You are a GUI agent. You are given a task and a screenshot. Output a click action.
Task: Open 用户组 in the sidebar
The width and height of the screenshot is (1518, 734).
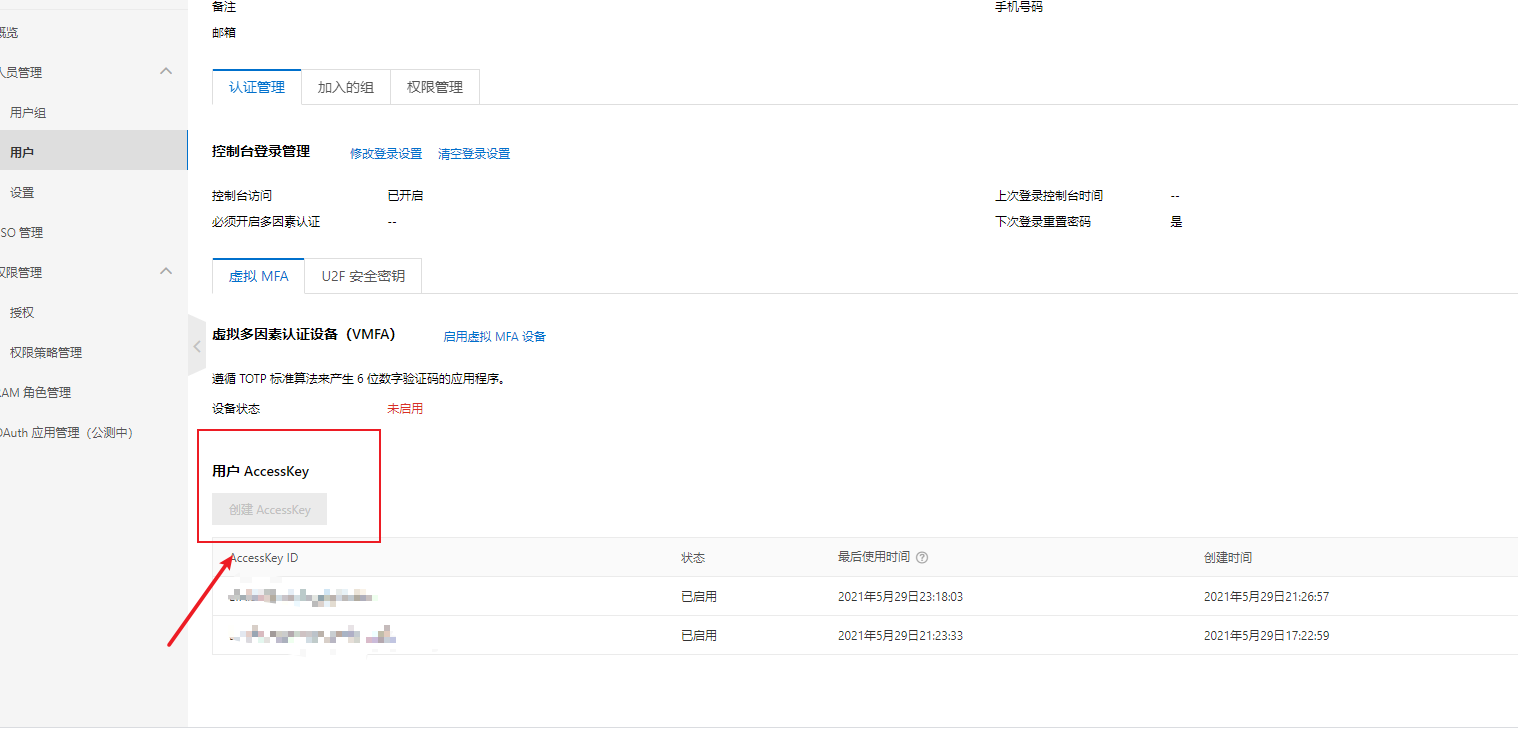click(28, 113)
